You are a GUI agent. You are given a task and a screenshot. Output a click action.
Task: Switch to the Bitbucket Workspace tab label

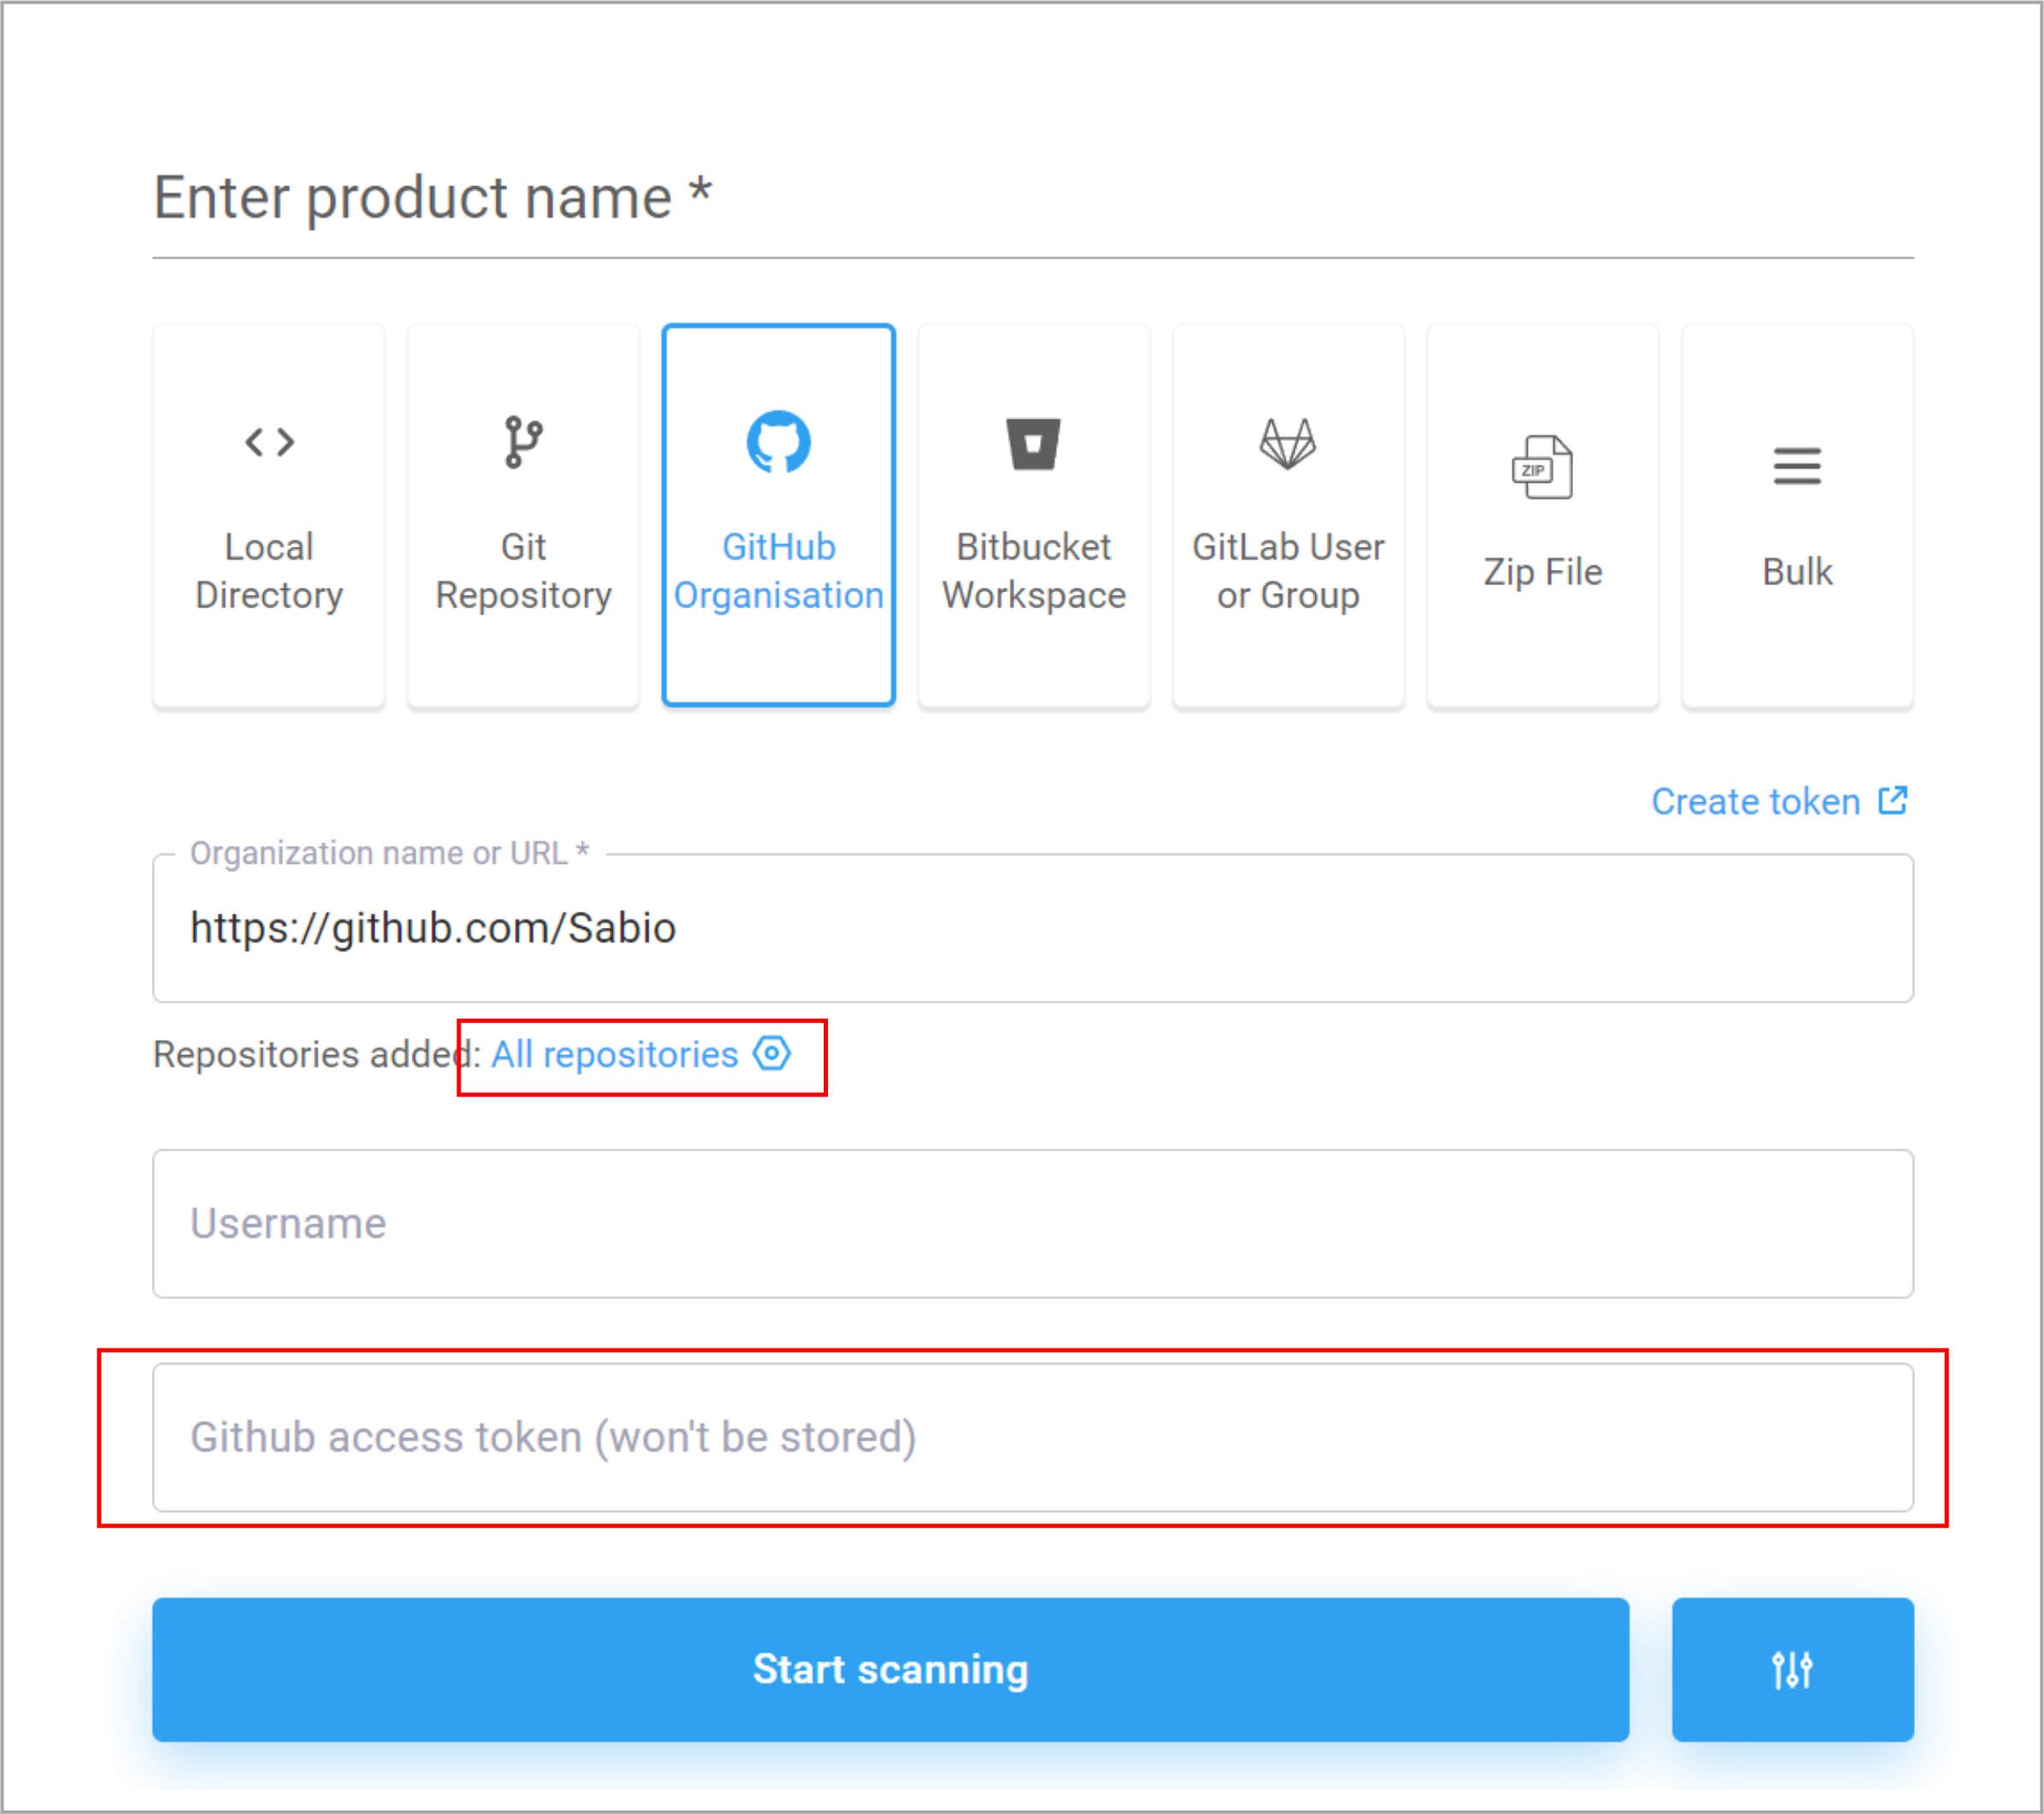(x=1033, y=571)
